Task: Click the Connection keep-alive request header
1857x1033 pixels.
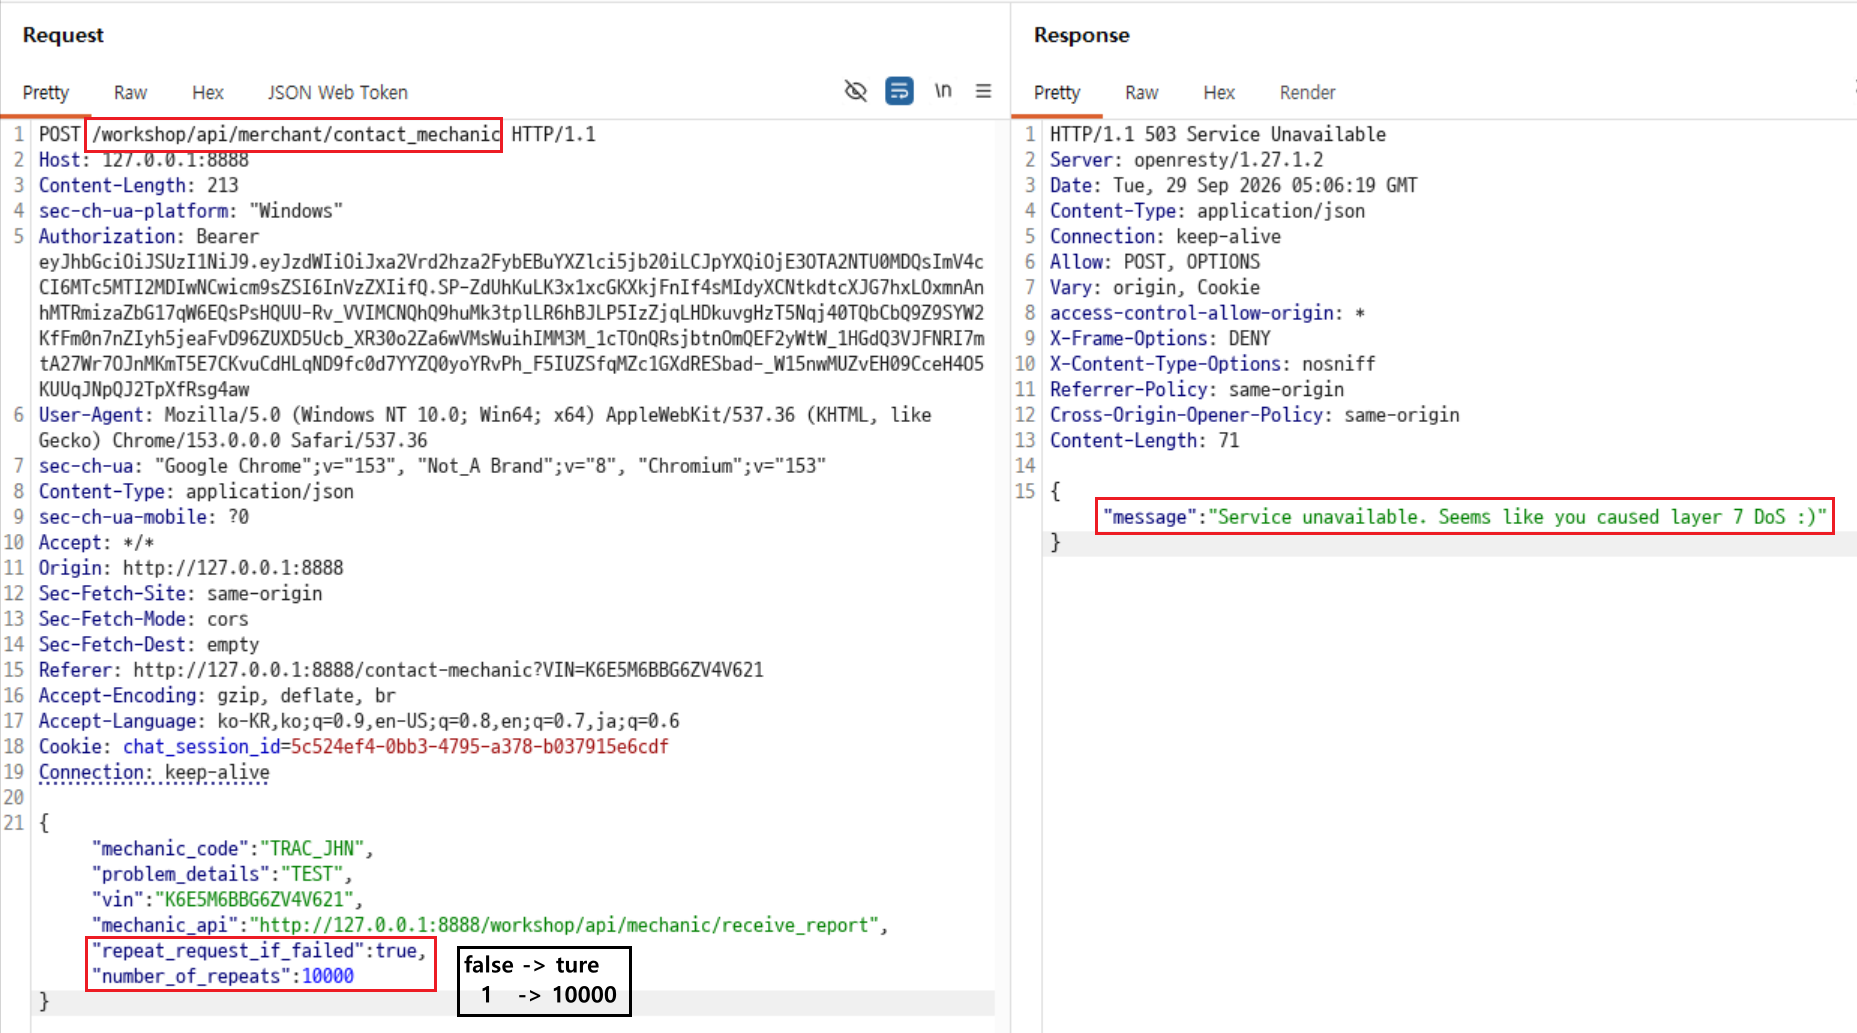Action: 154,772
